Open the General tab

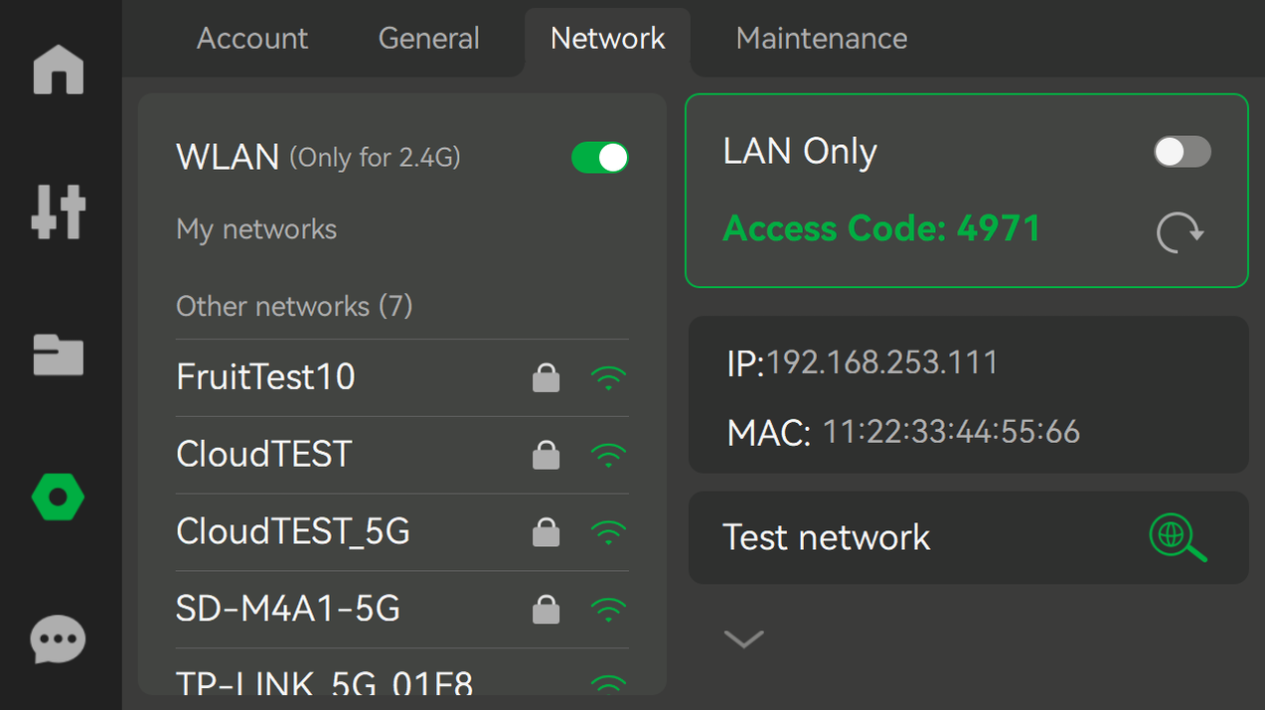click(429, 39)
